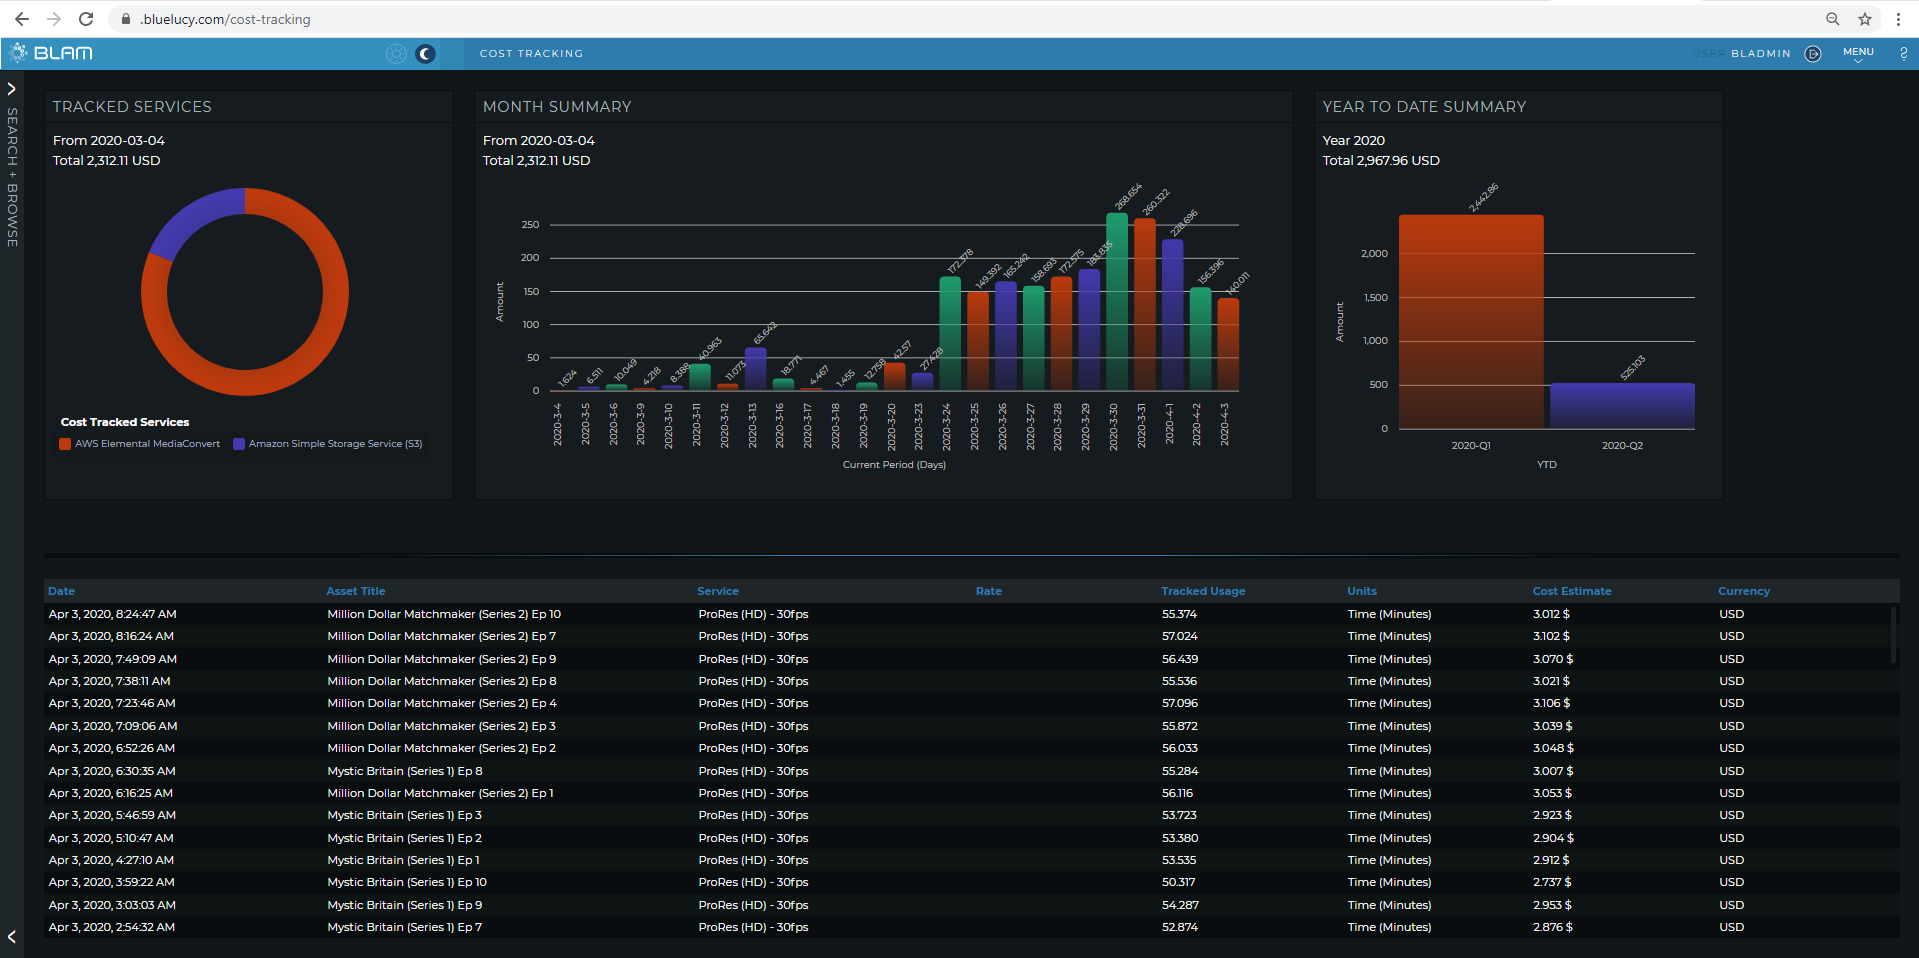The width and height of the screenshot is (1919, 958).
Task: Open browser three-dot menu
Action: pos(1898,19)
